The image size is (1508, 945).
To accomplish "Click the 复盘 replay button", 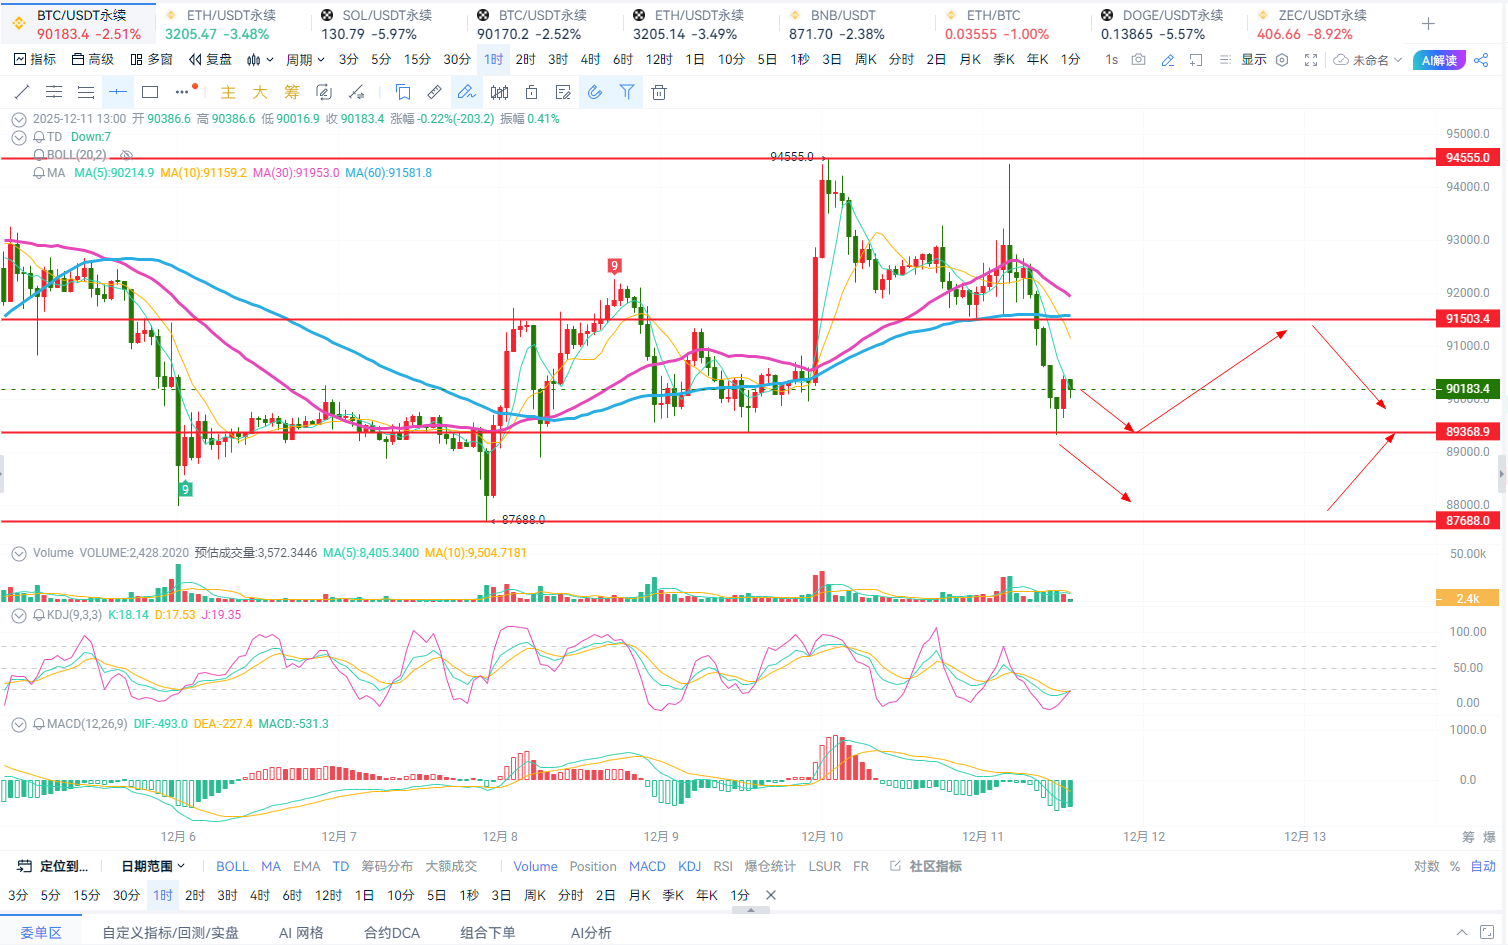I will click(211, 60).
